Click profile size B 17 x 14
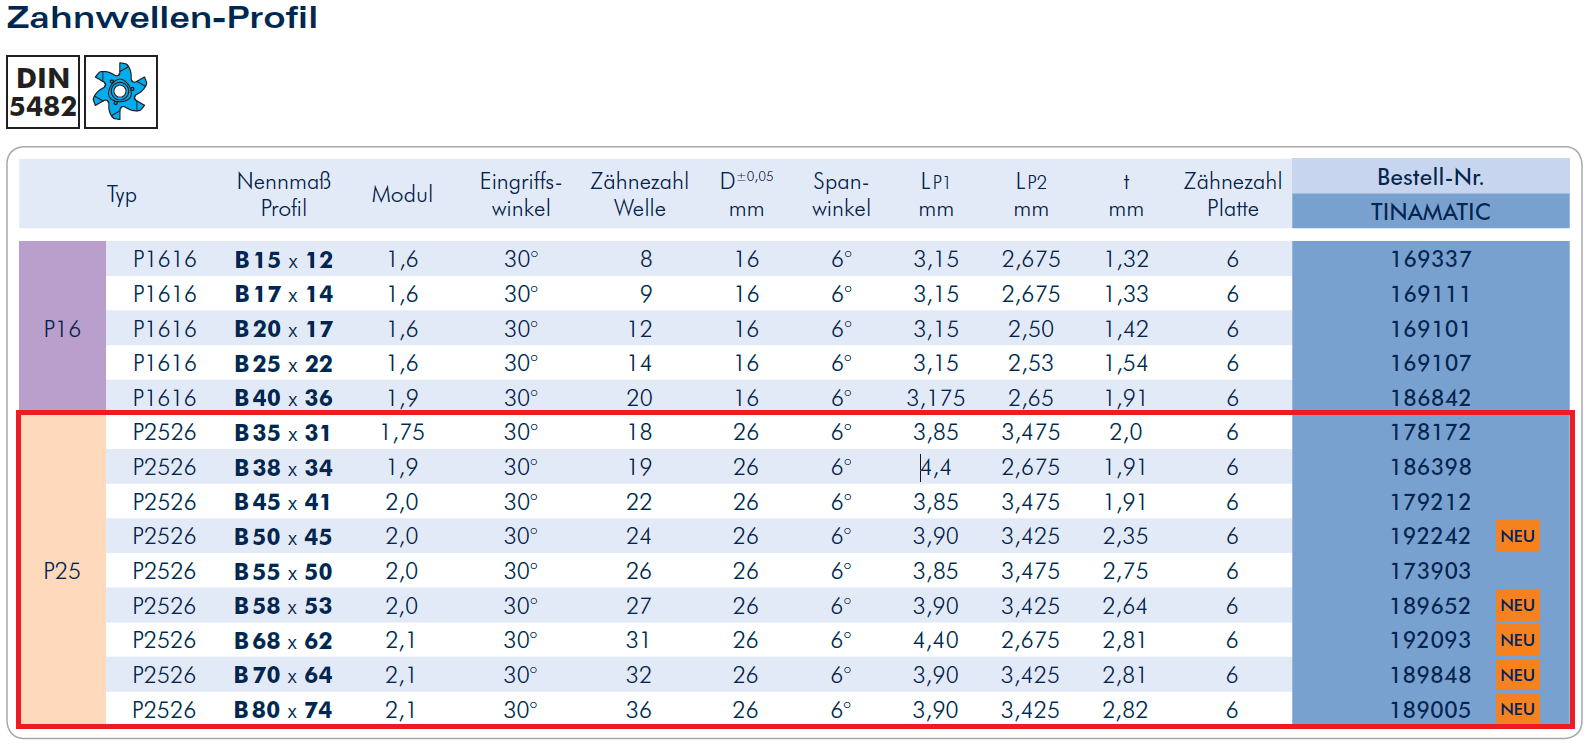Viewport: 1589px width, 749px height. point(284,294)
